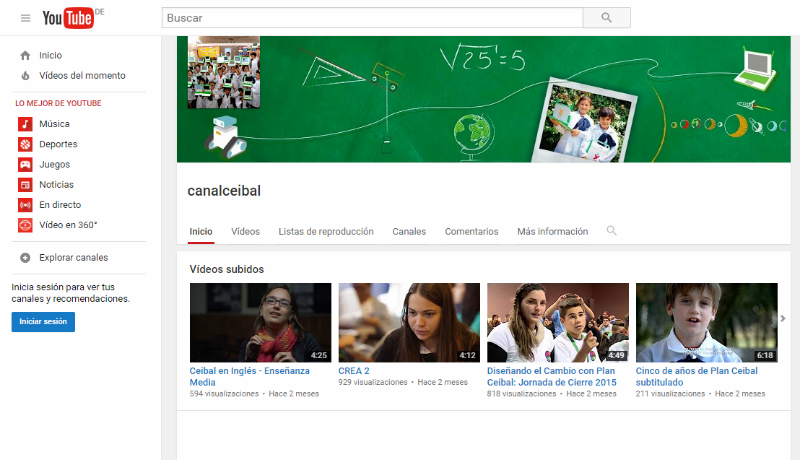Click the Juegos gaming icon
Viewport: 800px width, 460px height.
click(x=25, y=164)
